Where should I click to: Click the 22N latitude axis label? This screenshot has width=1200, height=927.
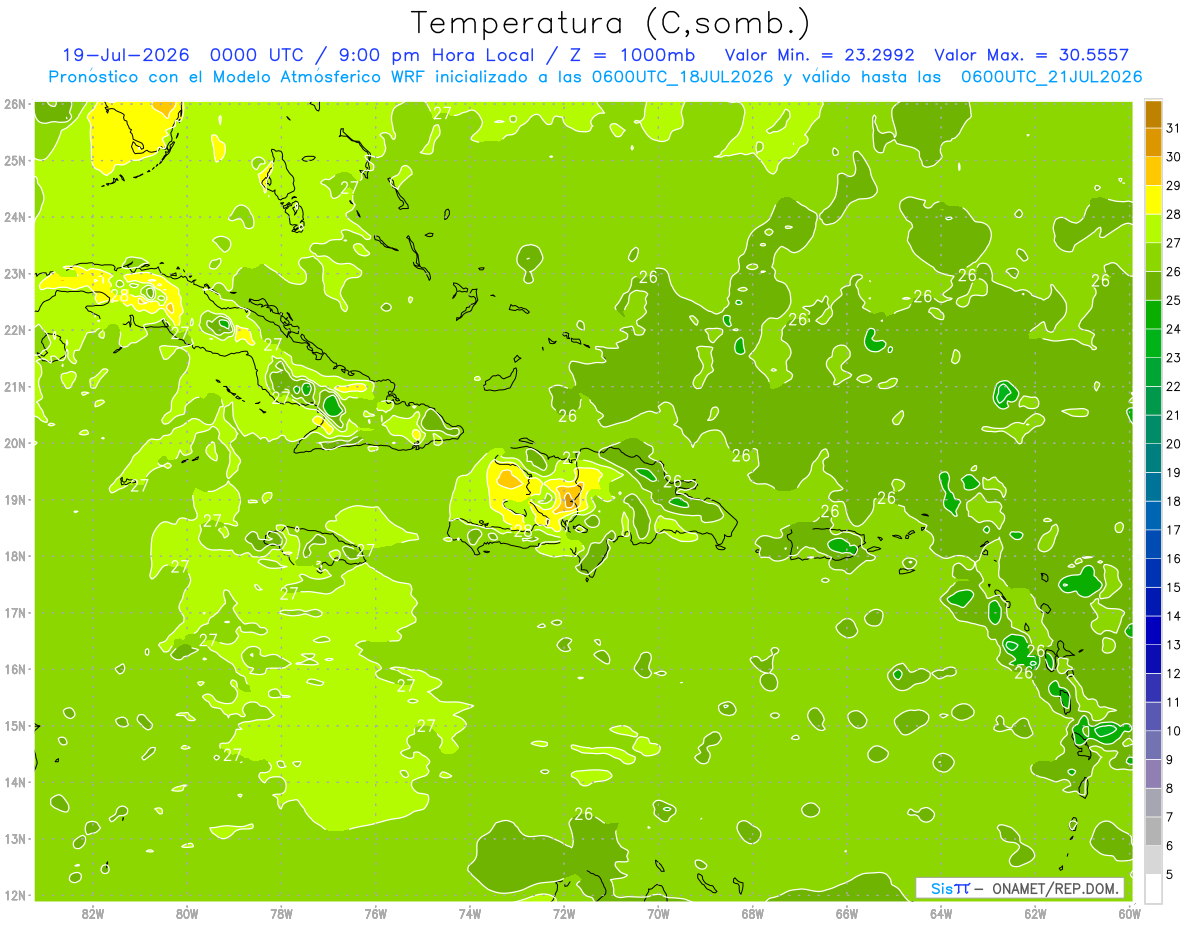click(14, 330)
